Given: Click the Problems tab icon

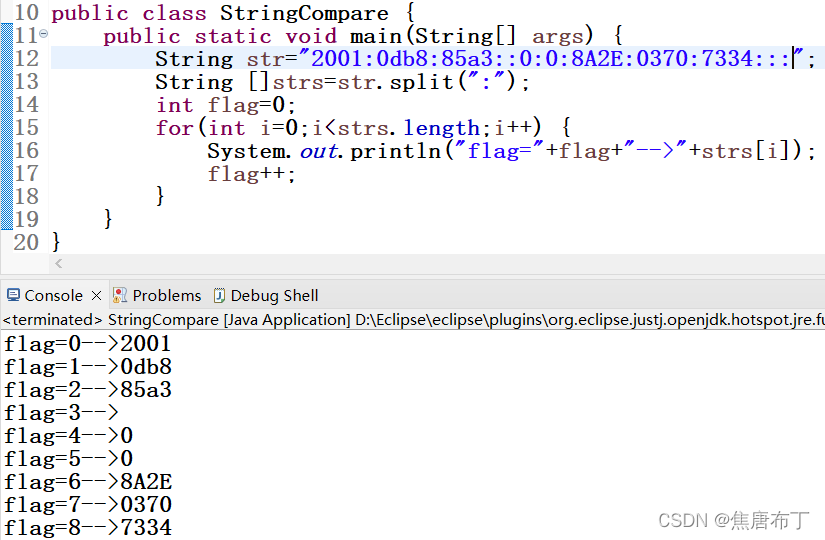Looking at the screenshot, I should click(x=120, y=295).
